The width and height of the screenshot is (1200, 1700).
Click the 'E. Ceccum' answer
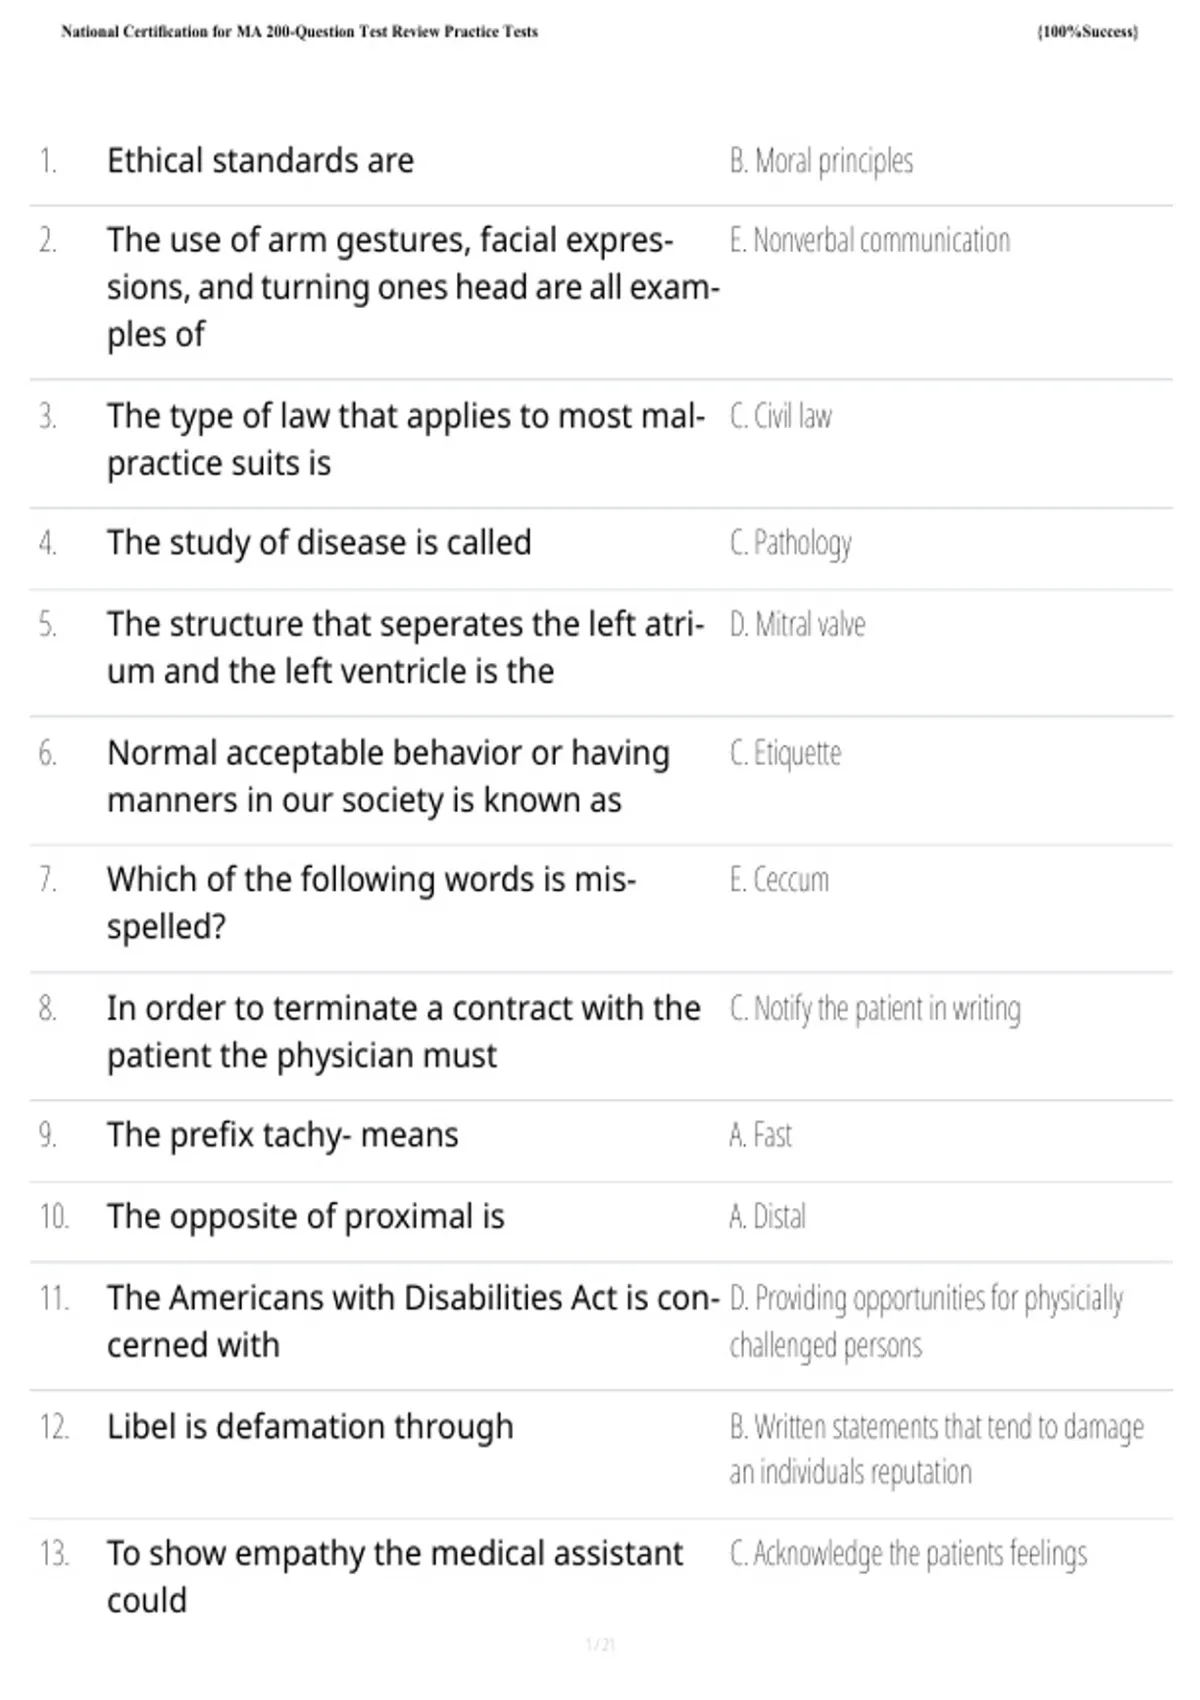pyautogui.click(x=779, y=880)
